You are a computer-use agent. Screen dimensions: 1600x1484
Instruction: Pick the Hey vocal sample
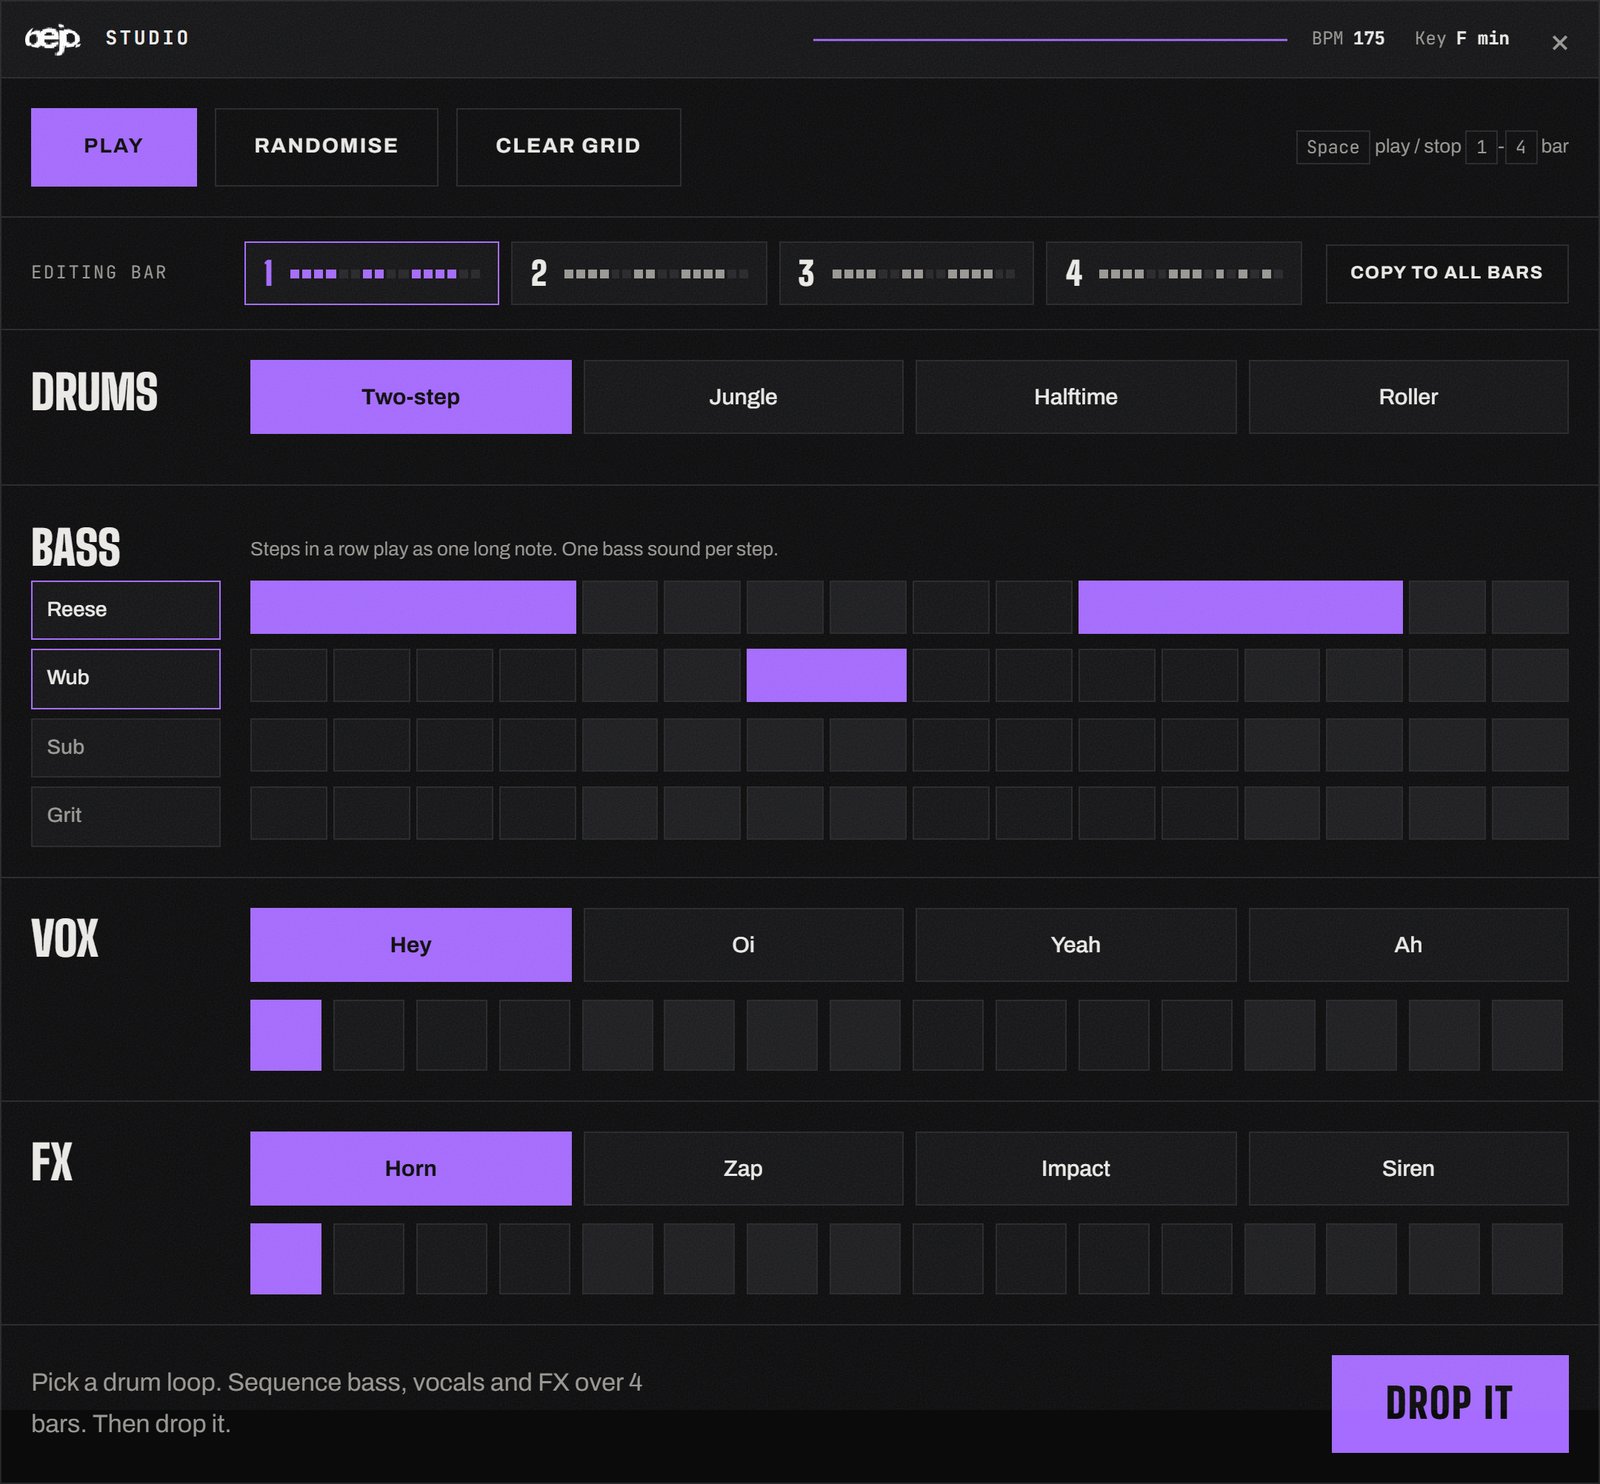click(411, 945)
